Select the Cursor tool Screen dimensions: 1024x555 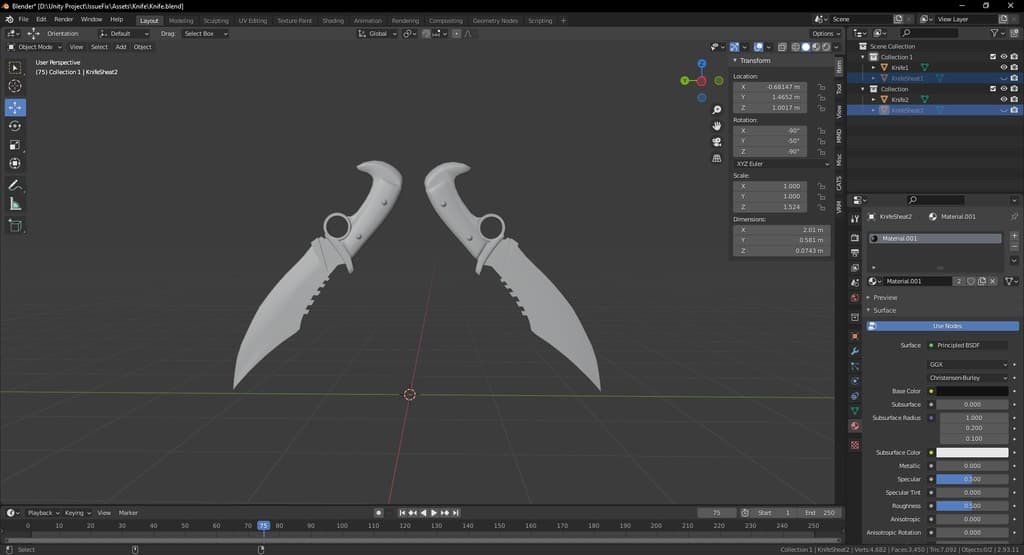(15, 87)
